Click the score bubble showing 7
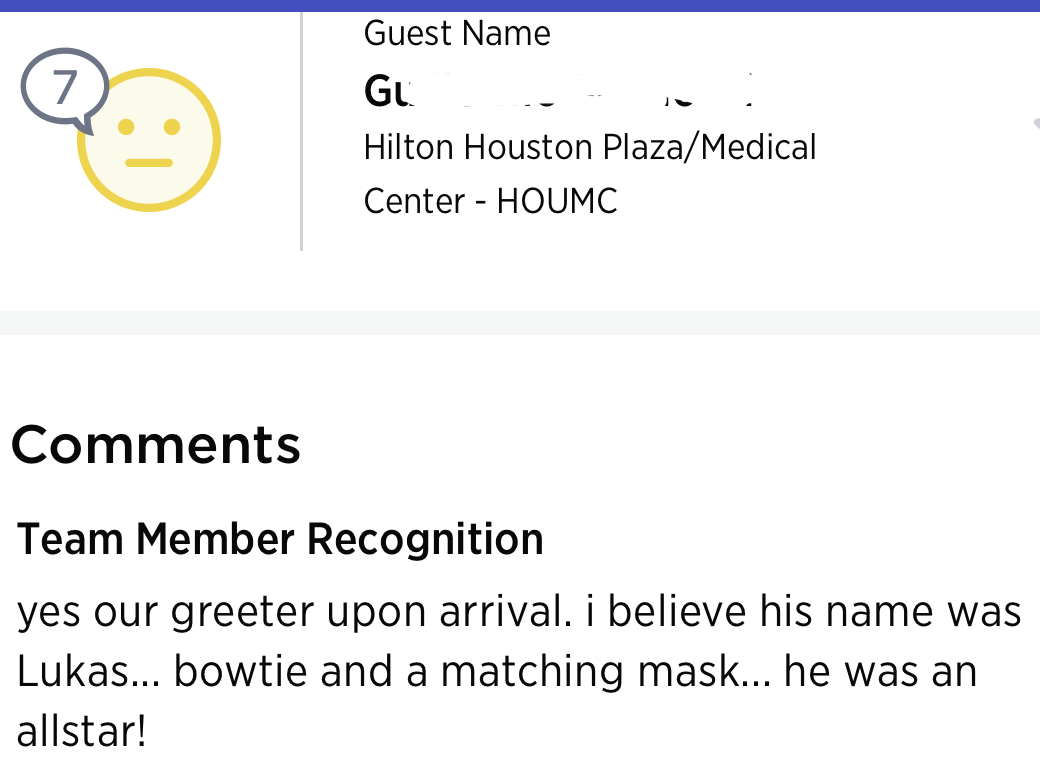The image size is (1040, 768). click(x=64, y=89)
